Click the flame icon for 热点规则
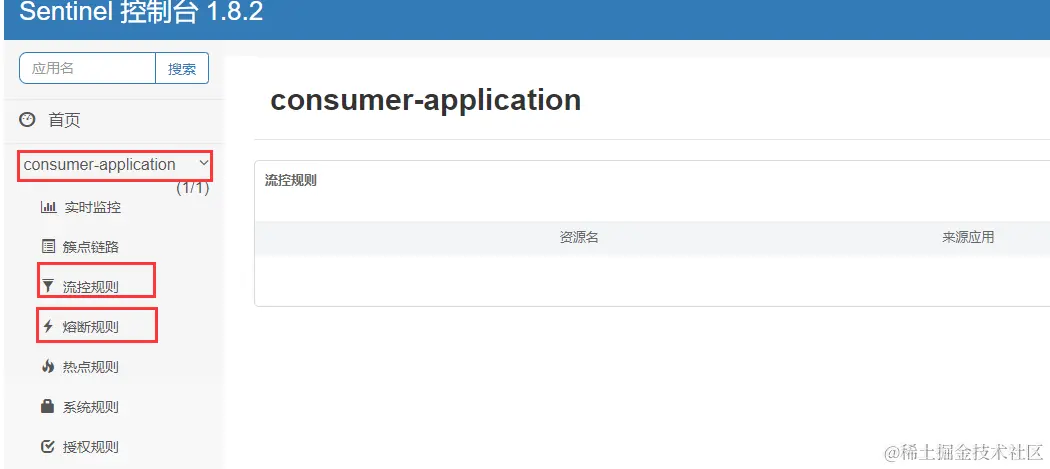The image size is (1050, 469). click(48, 366)
